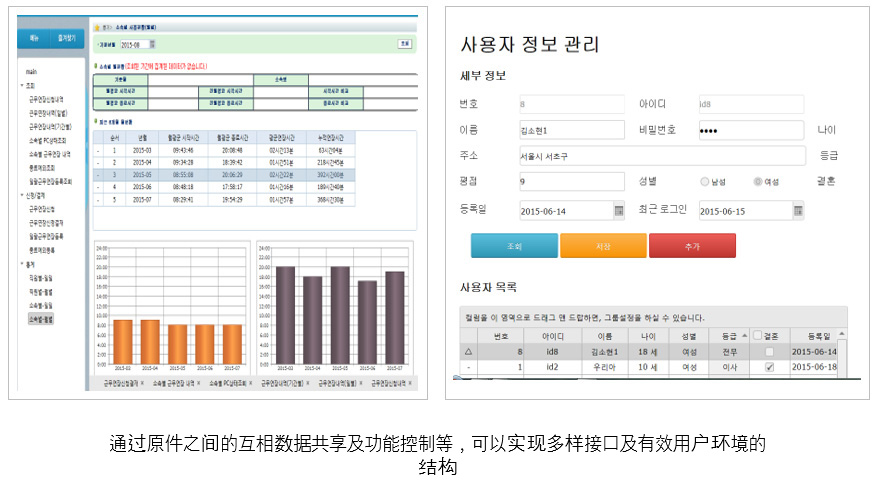Click the 주소 field with 서울시 서초구
This screenshot has width=876, height=500.
click(662, 156)
